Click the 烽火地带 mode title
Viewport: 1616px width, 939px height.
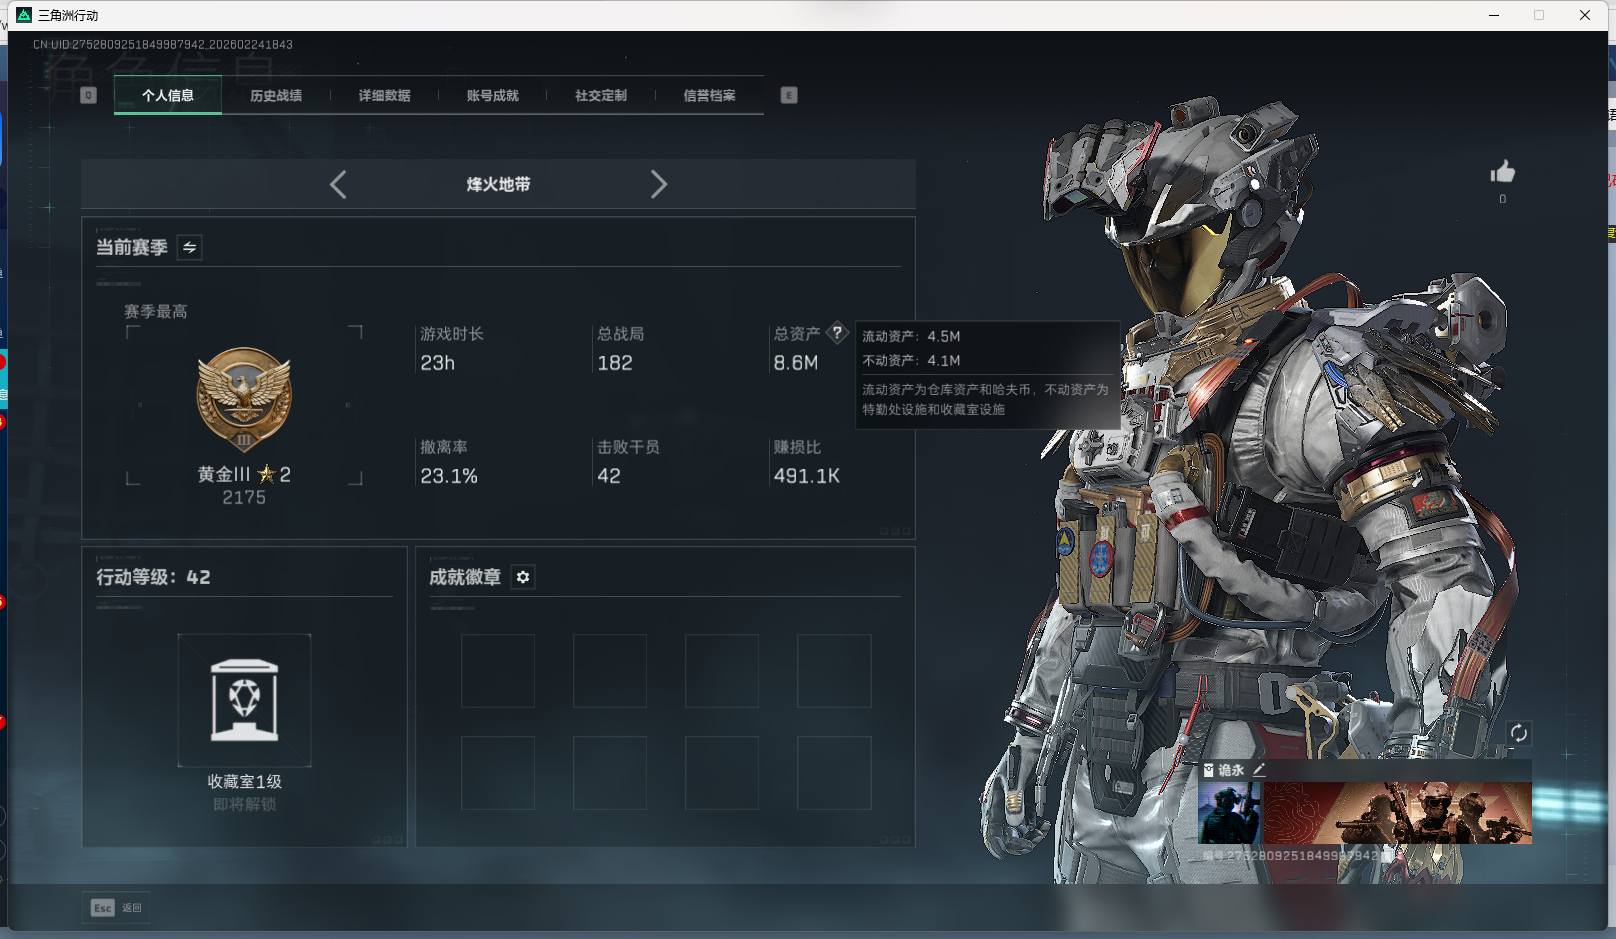498,184
